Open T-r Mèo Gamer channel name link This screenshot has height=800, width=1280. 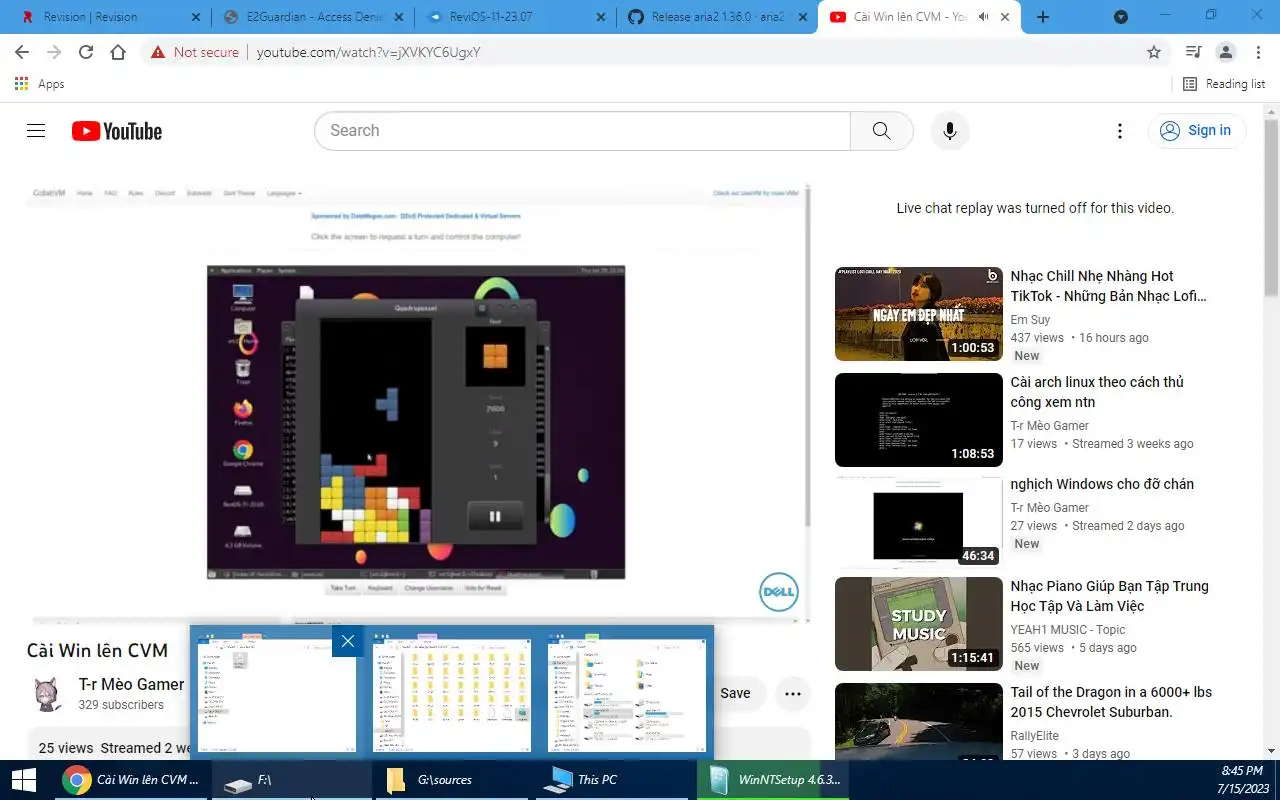click(x=131, y=684)
